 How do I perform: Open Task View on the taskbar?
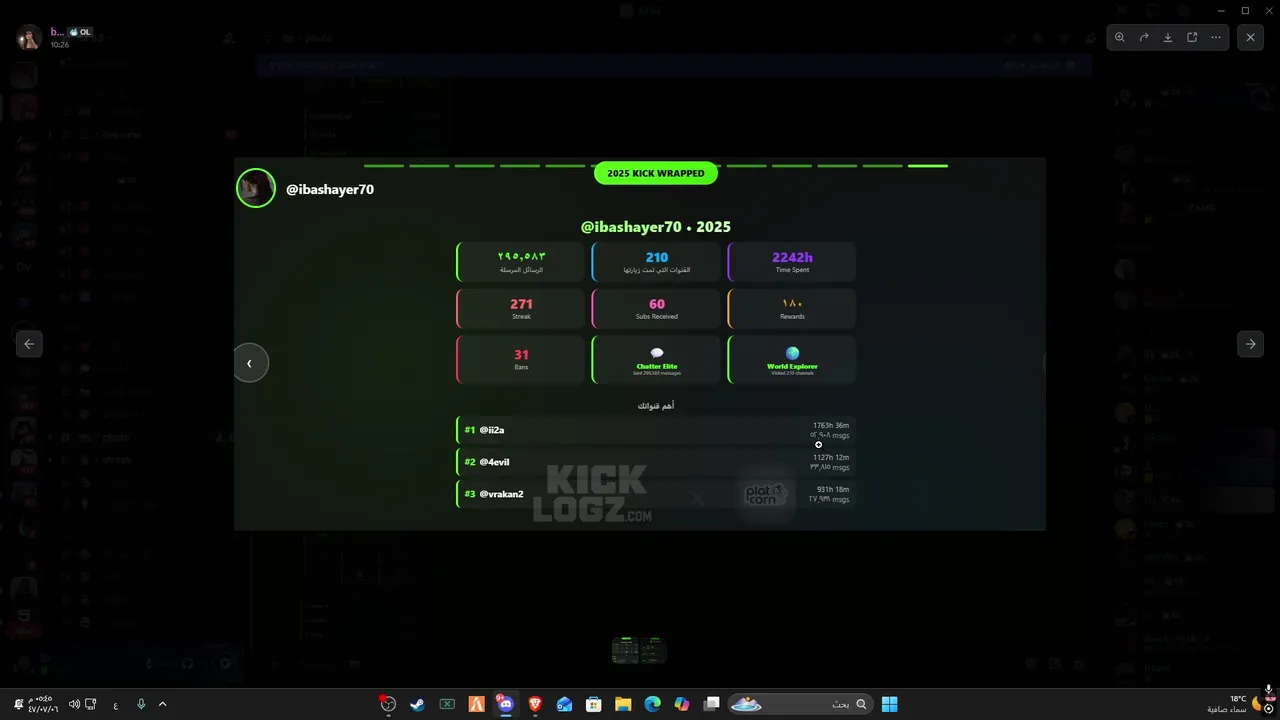tap(711, 704)
